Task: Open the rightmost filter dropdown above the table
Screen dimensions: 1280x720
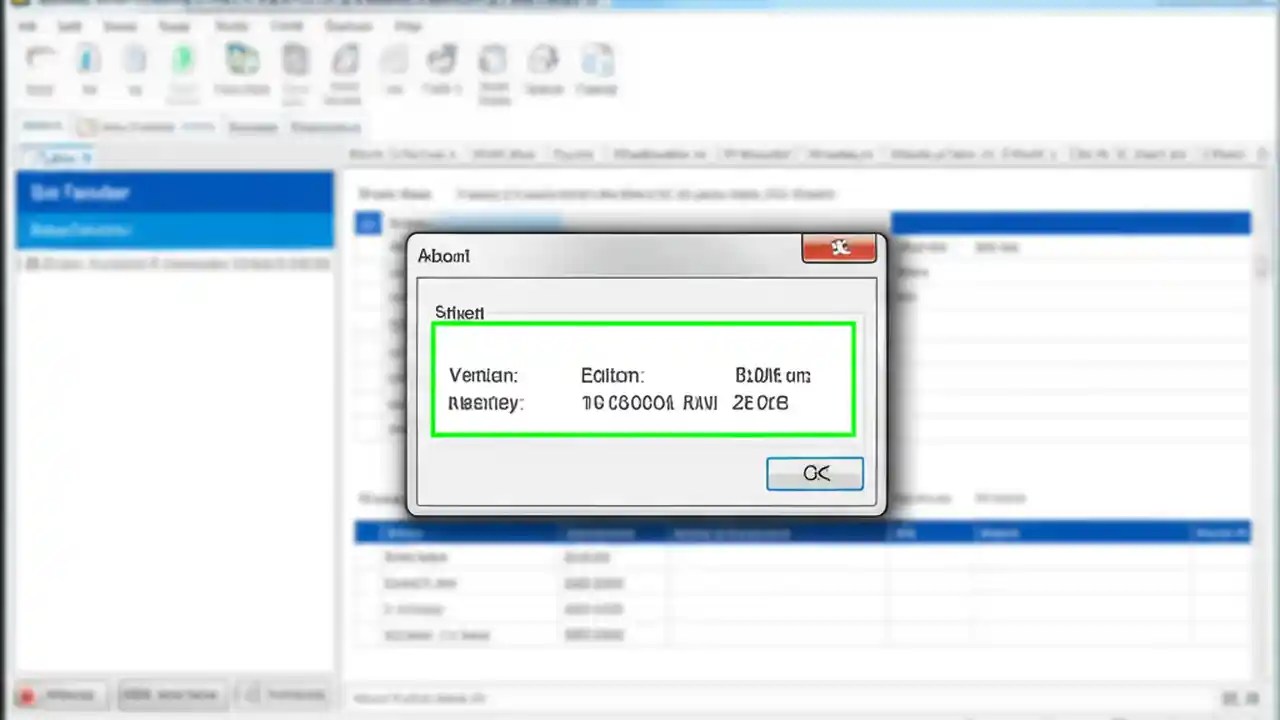Action: click(1225, 154)
